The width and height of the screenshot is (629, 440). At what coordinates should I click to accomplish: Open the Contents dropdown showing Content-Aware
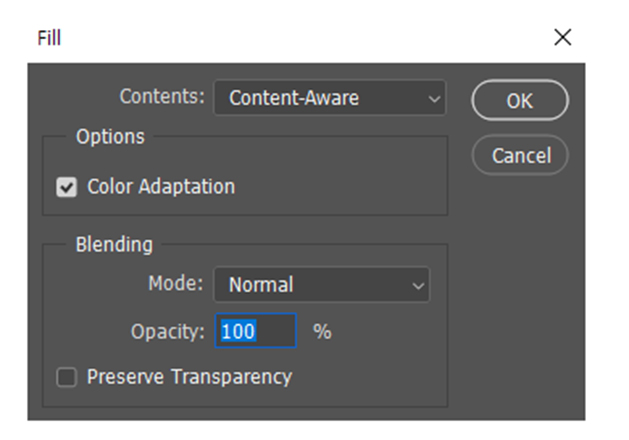click(329, 98)
